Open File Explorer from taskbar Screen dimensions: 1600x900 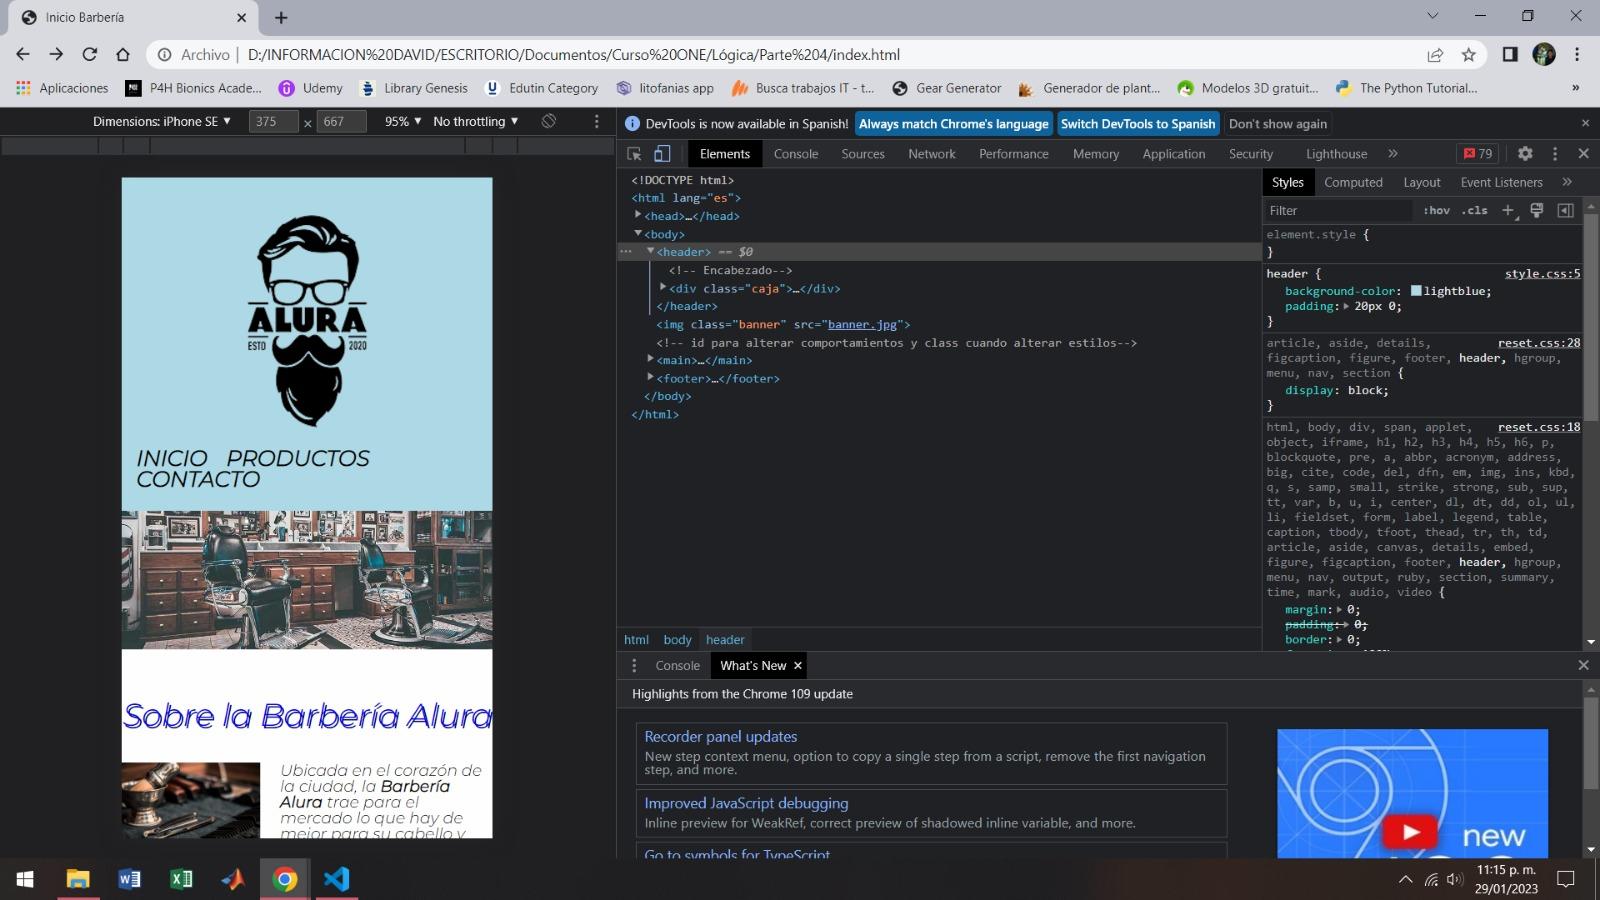(x=77, y=879)
